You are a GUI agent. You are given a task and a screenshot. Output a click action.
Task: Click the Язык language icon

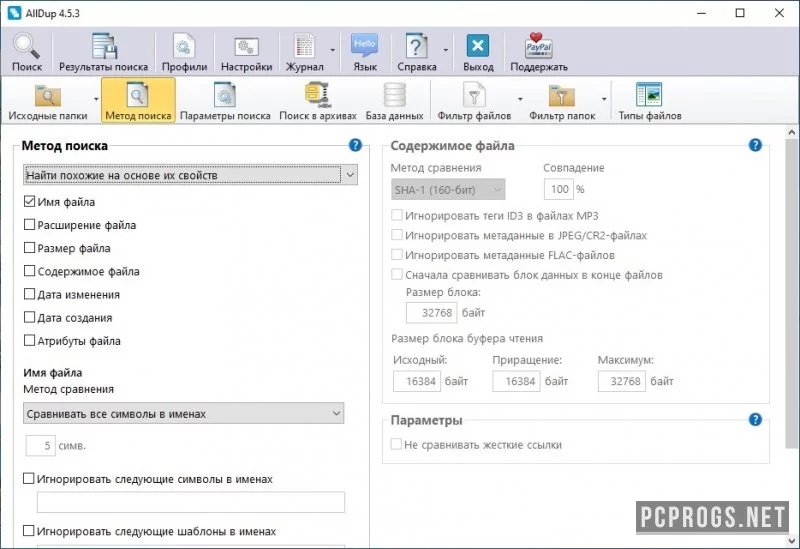tap(365, 51)
